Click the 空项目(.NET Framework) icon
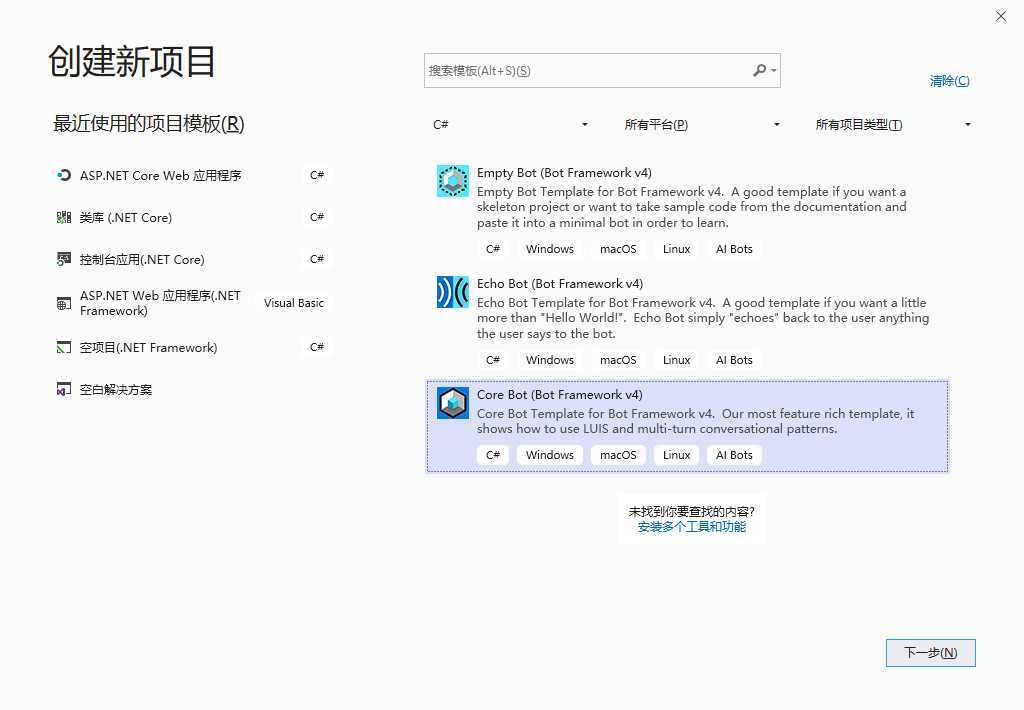 click(63, 347)
